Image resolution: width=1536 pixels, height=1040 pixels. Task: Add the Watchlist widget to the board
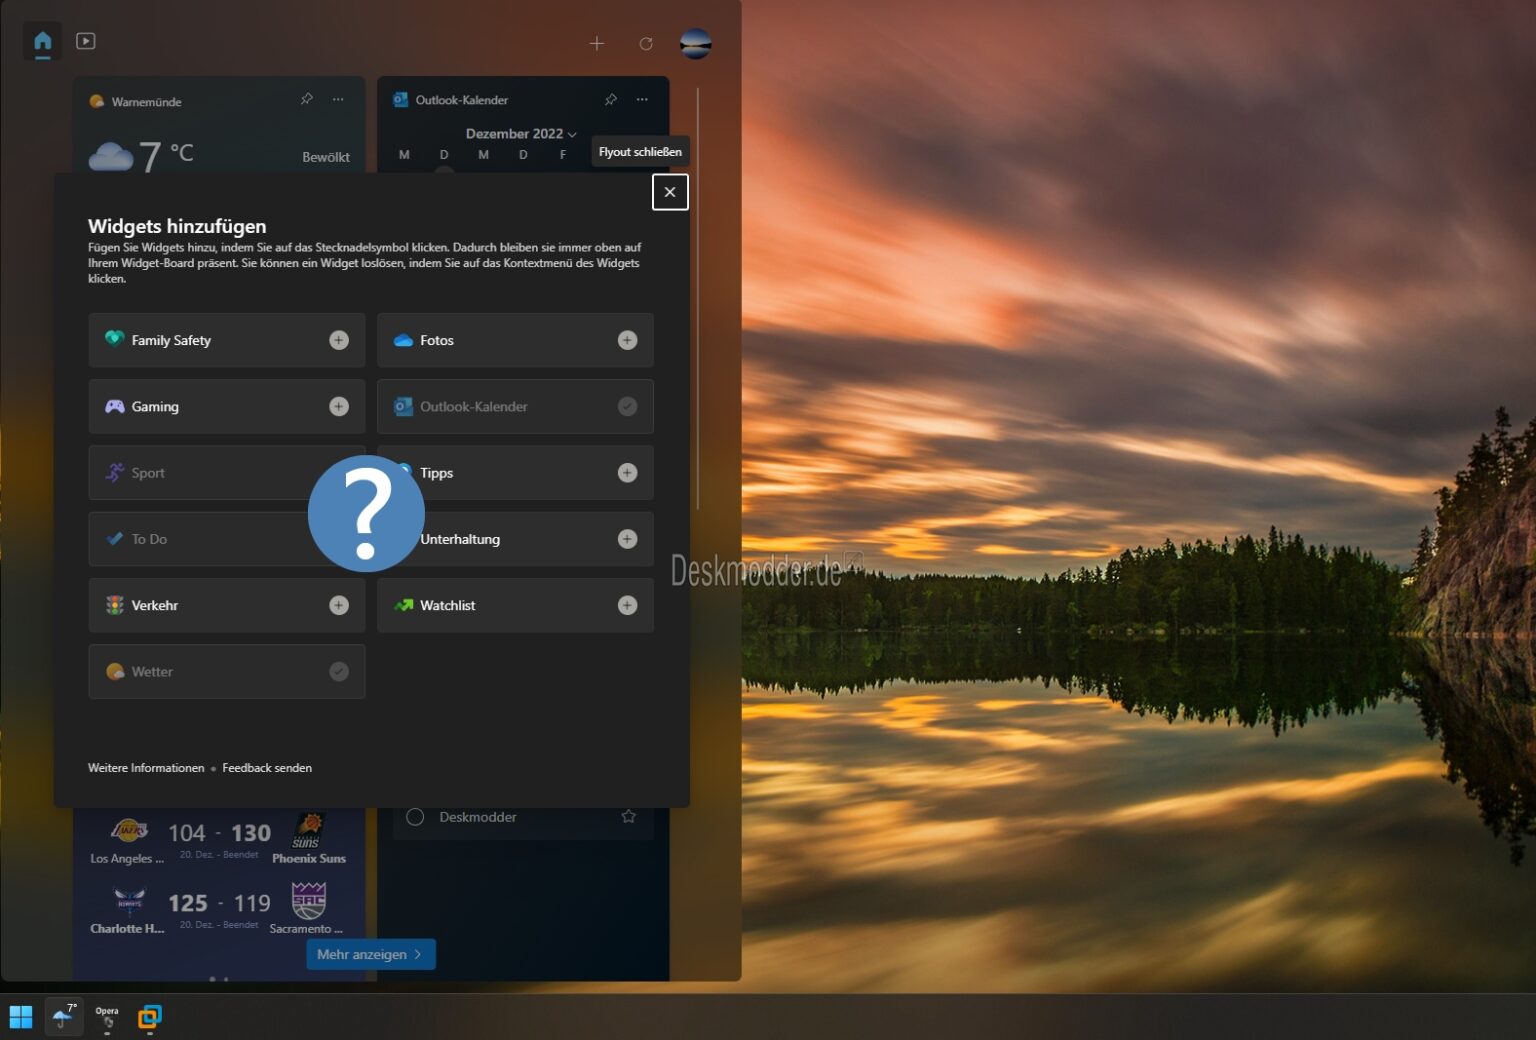tap(627, 605)
